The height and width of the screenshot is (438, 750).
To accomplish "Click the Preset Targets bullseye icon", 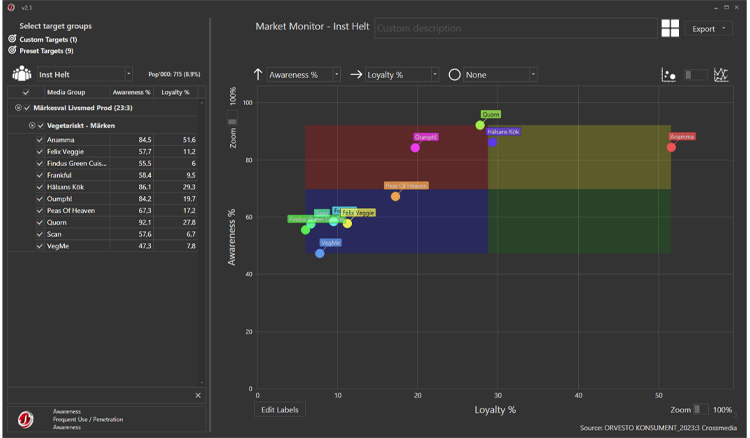I will (x=12, y=50).
